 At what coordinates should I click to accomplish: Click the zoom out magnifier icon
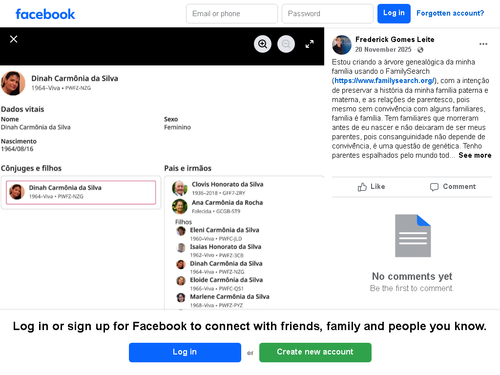tap(286, 44)
